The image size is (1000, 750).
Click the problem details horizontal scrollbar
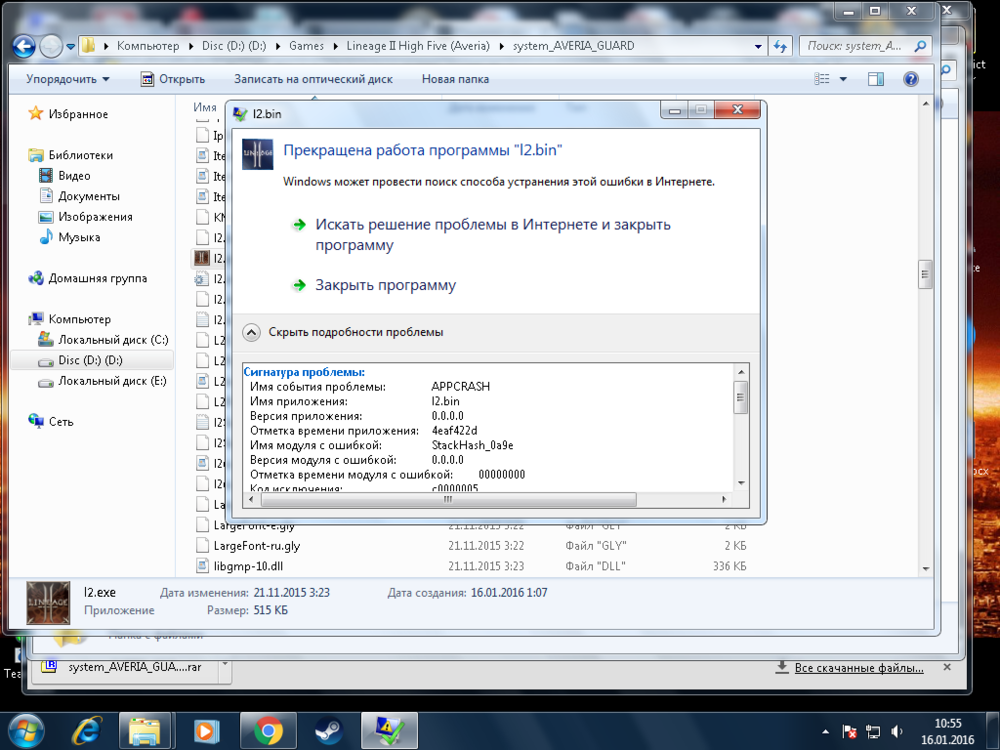pyautogui.click(x=440, y=500)
